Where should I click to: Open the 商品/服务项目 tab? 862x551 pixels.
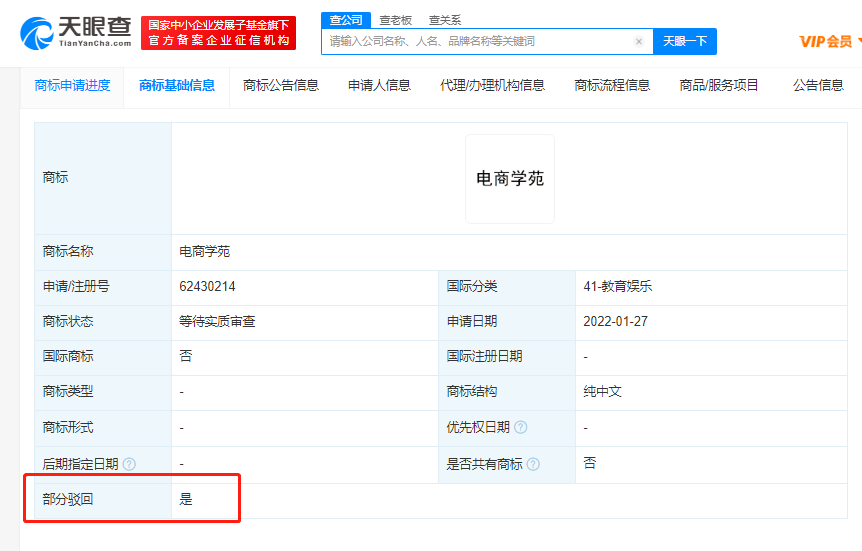[x=719, y=86]
